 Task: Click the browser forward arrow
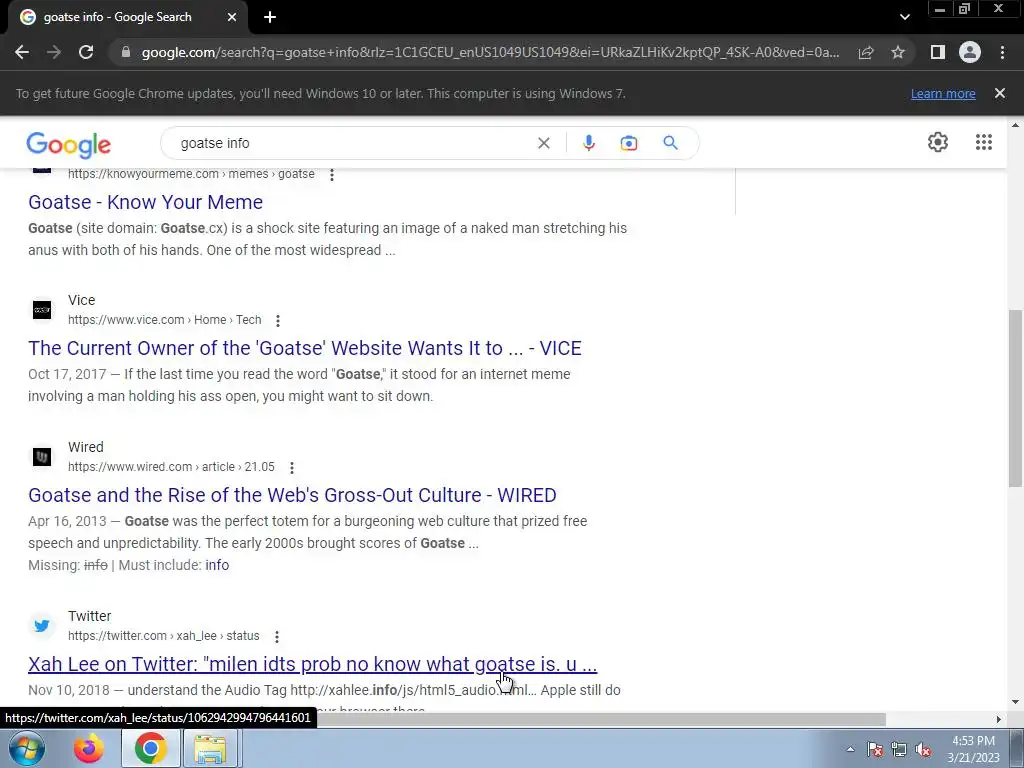click(54, 52)
